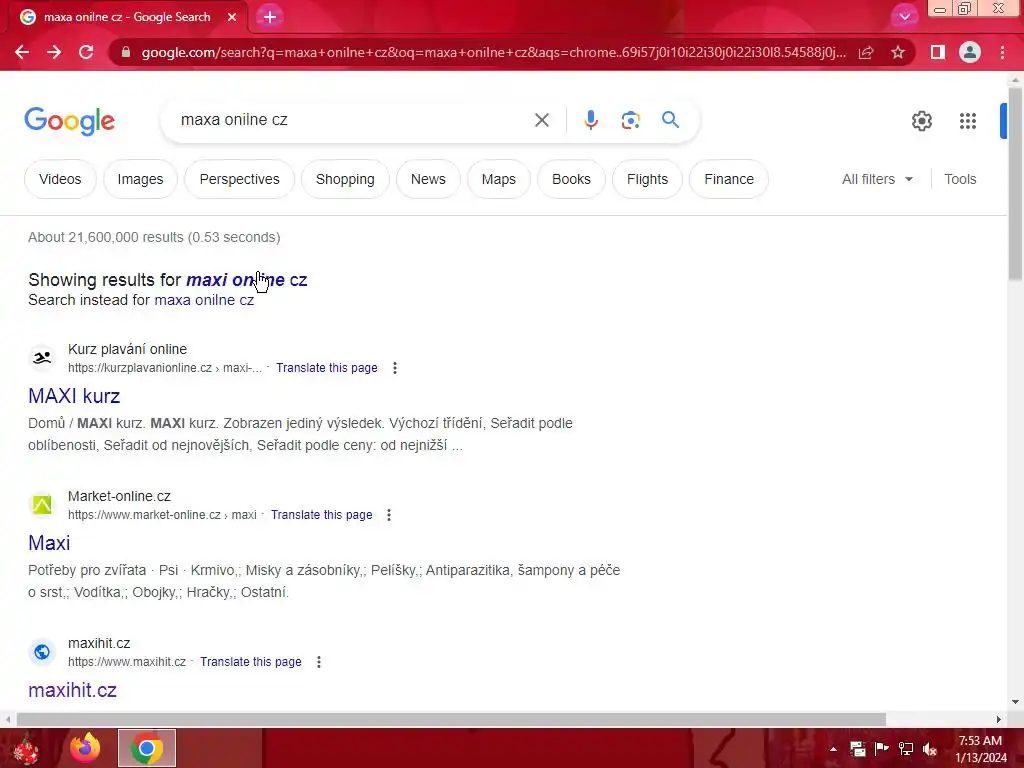
Task: Click the browser forward arrow
Action: (54, 52)
